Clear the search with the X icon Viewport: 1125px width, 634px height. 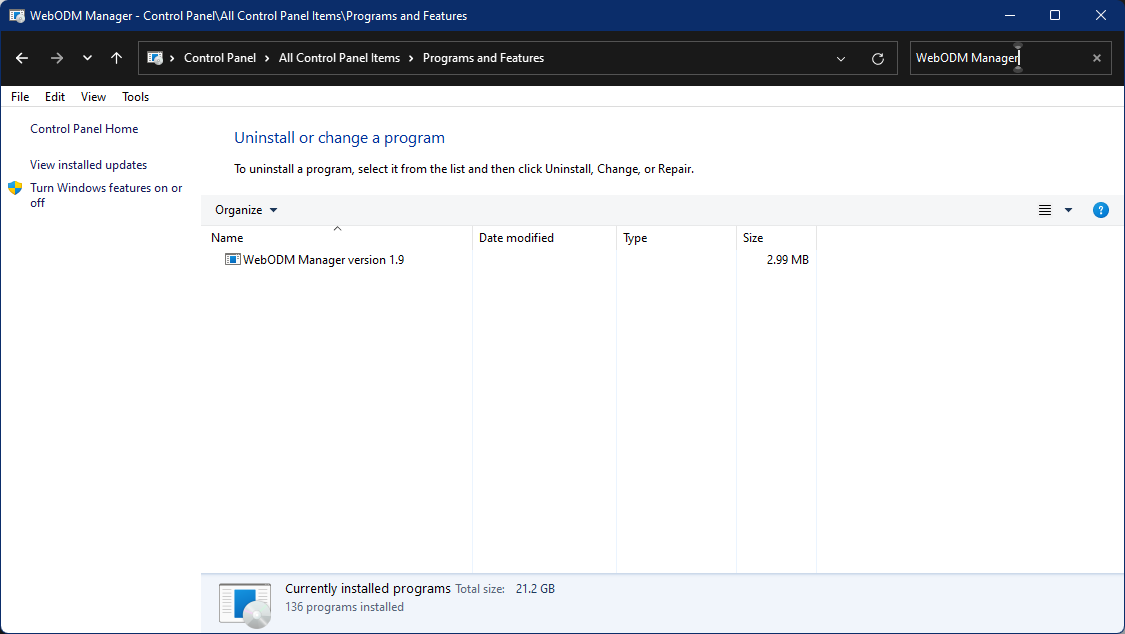coord(1096,58)
